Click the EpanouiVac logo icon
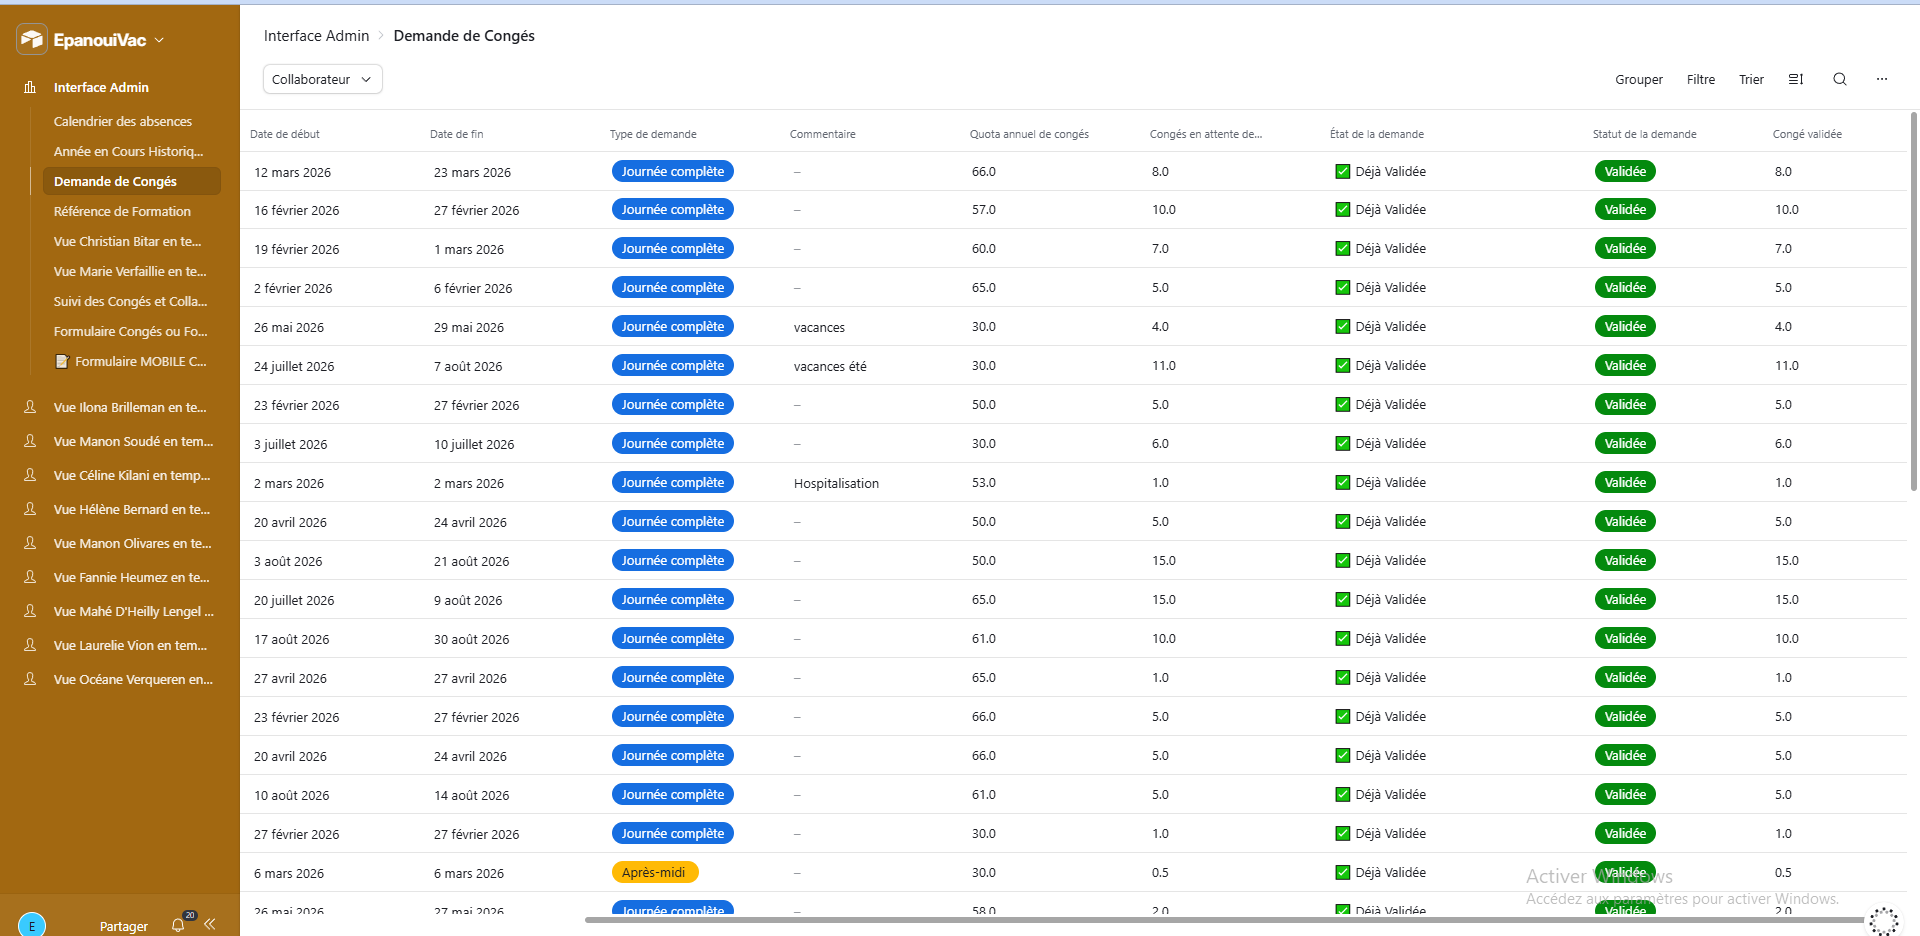The width and height of the screenshot is (1920, 936). (32, 40)
